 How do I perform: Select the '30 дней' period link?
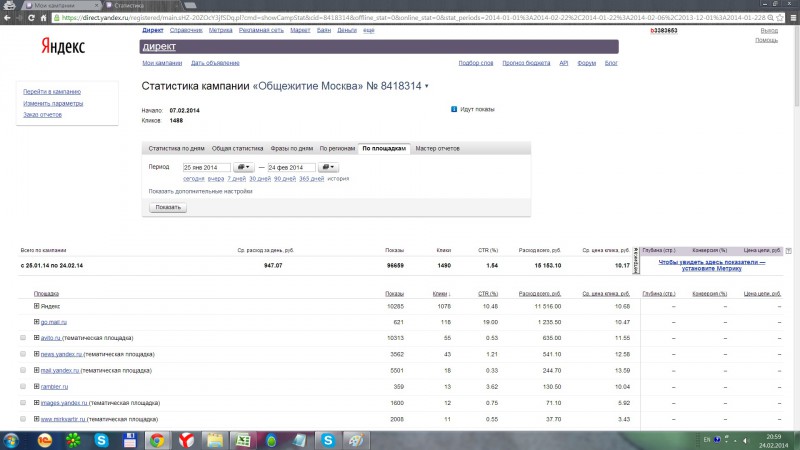(260, 179)
